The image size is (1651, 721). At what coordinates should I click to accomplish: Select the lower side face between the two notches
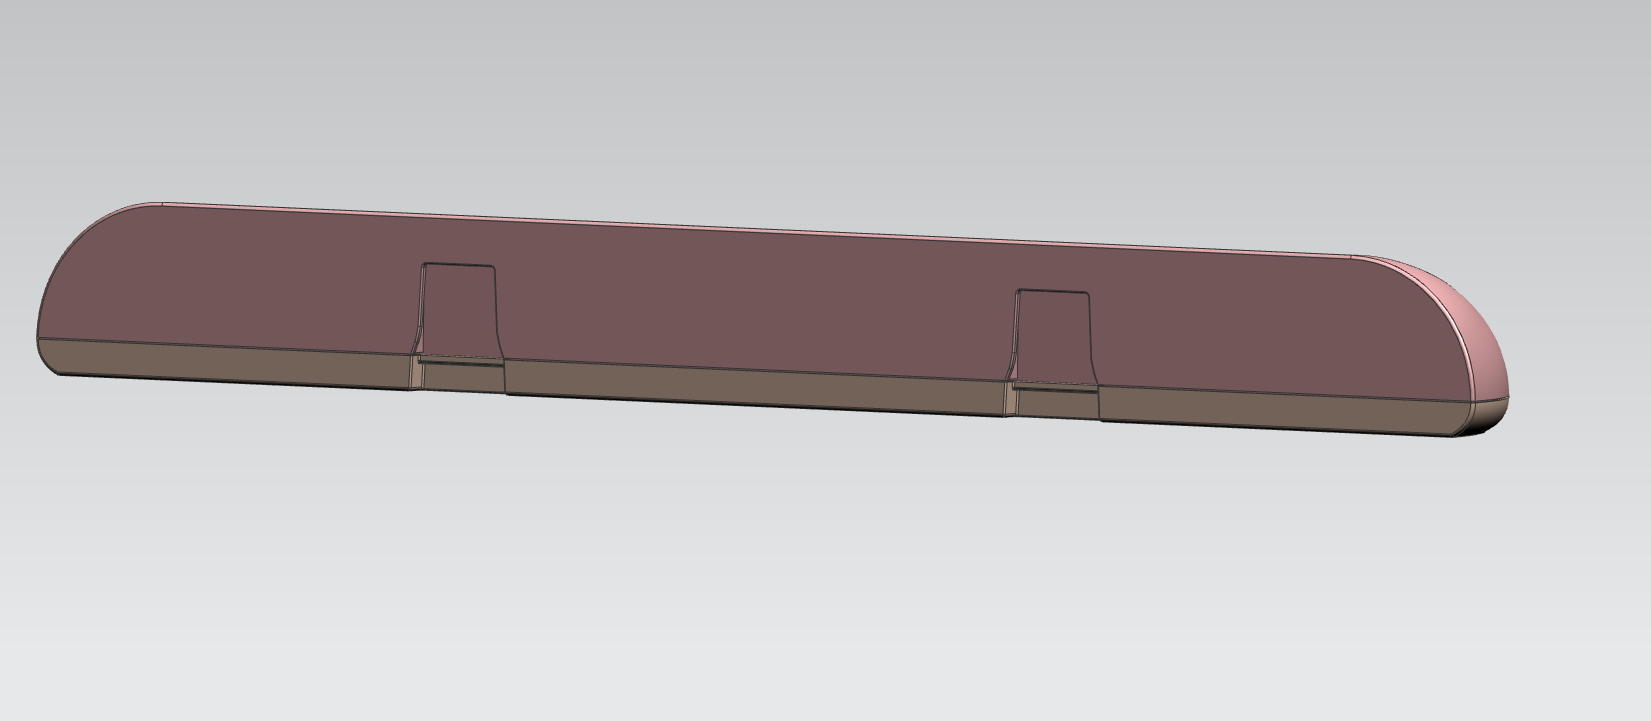(x=755, y=386)
